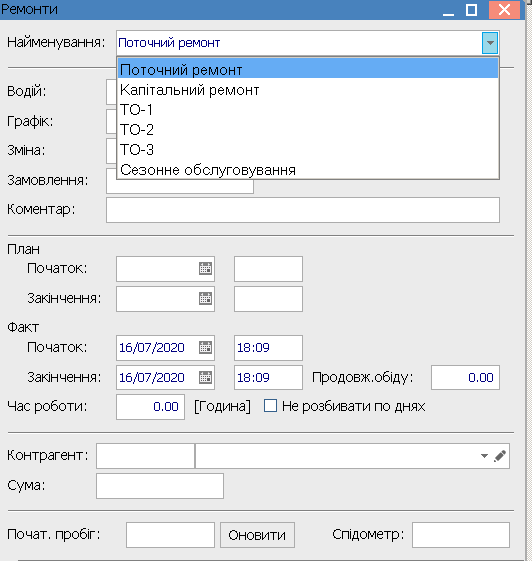
Task: Click the Оновити button
Action: [257, 535]
